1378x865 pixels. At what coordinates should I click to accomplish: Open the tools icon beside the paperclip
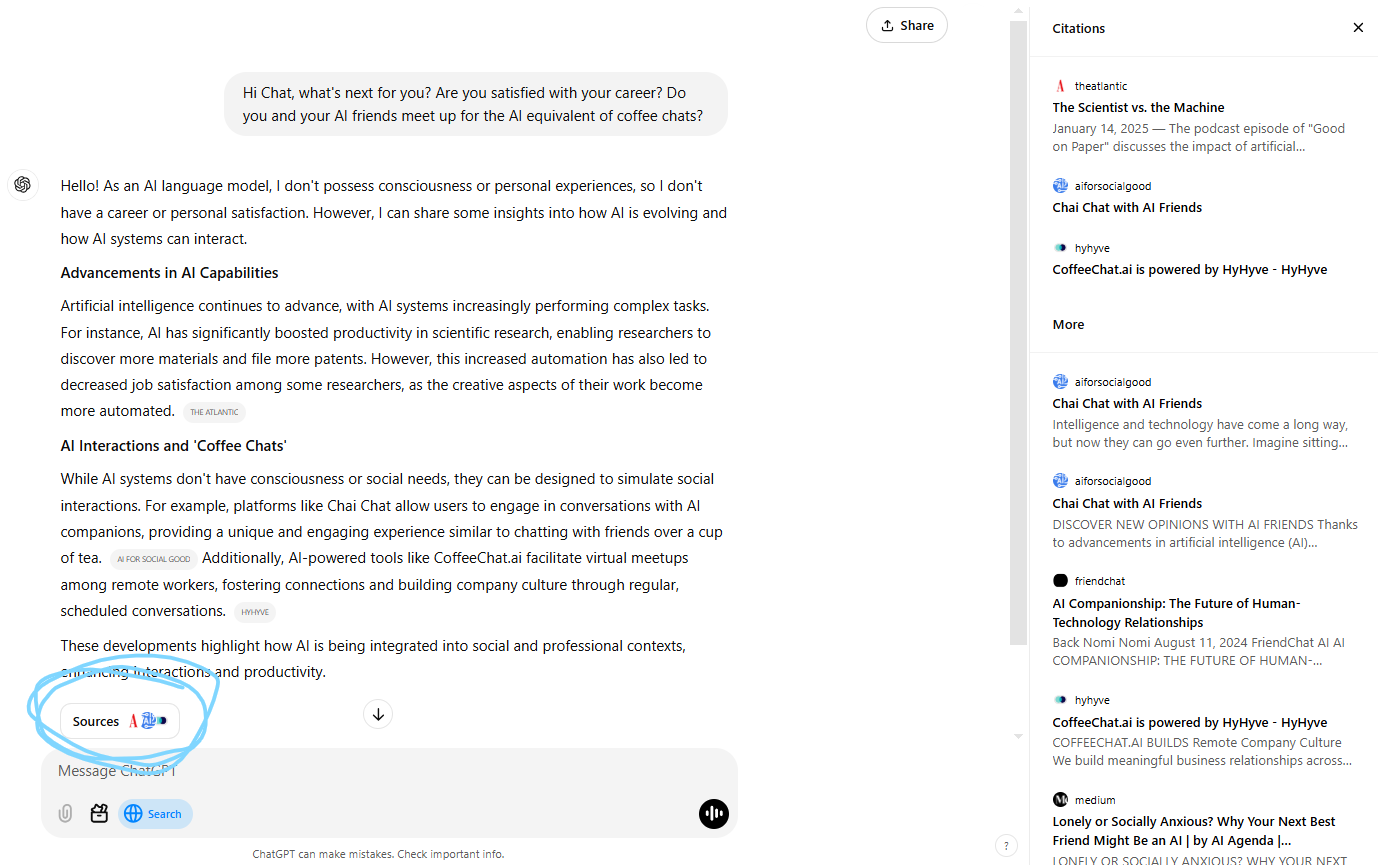(x=99, y=813)
